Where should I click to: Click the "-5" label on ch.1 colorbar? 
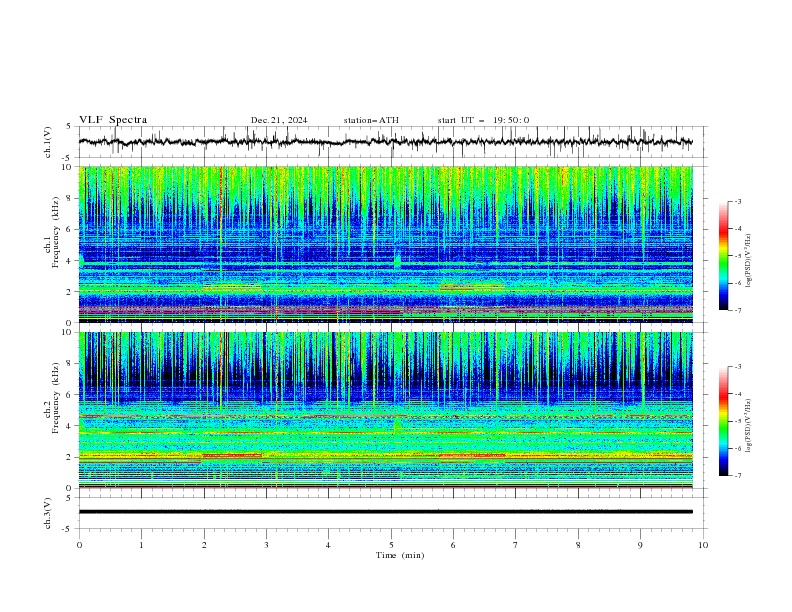pos(737,256)
